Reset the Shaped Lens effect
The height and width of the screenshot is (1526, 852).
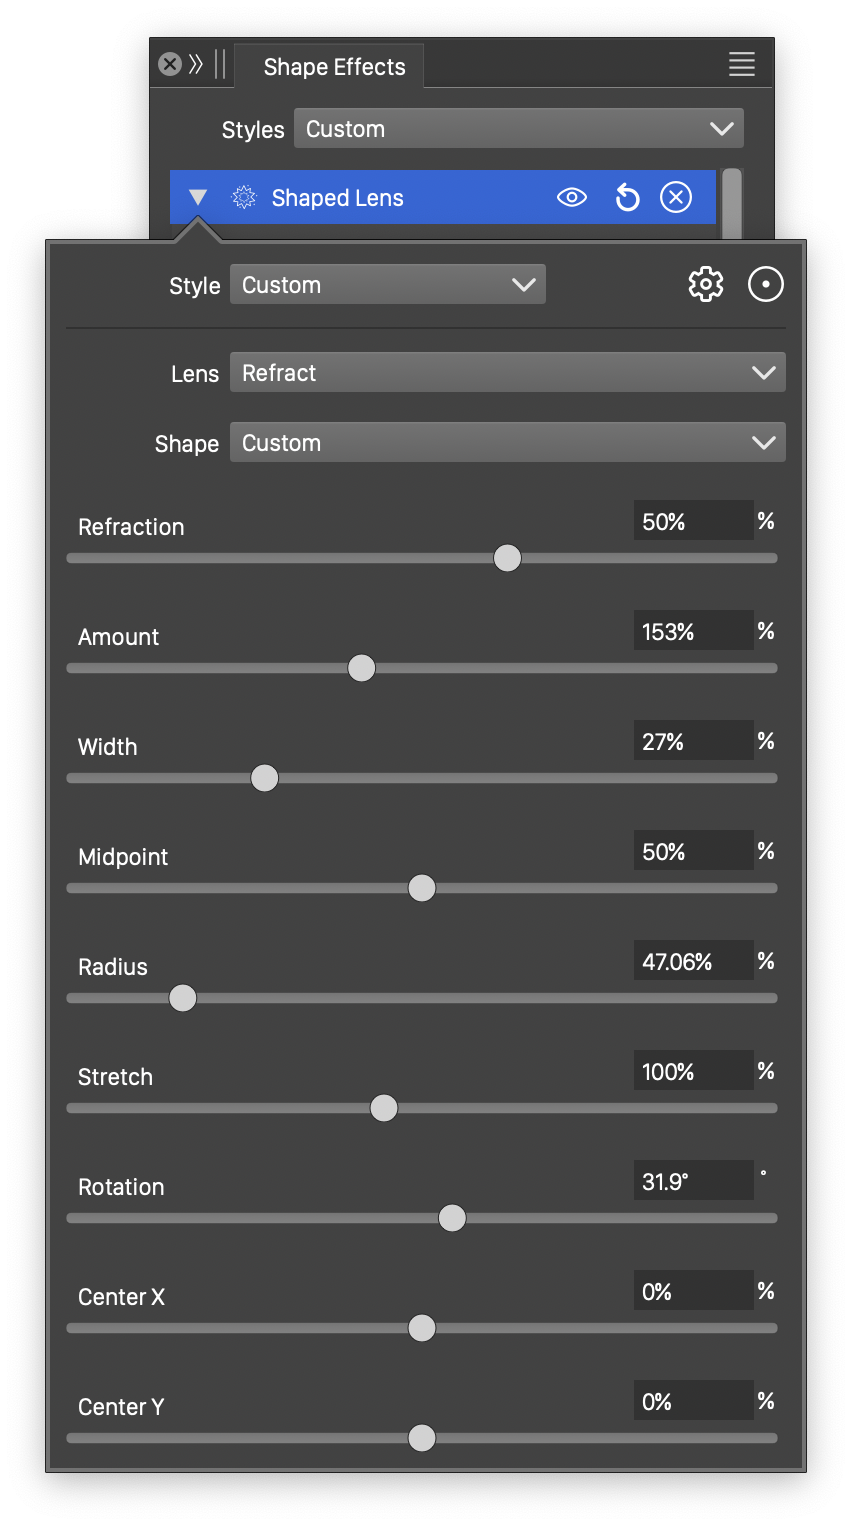[x=627, y=198]
